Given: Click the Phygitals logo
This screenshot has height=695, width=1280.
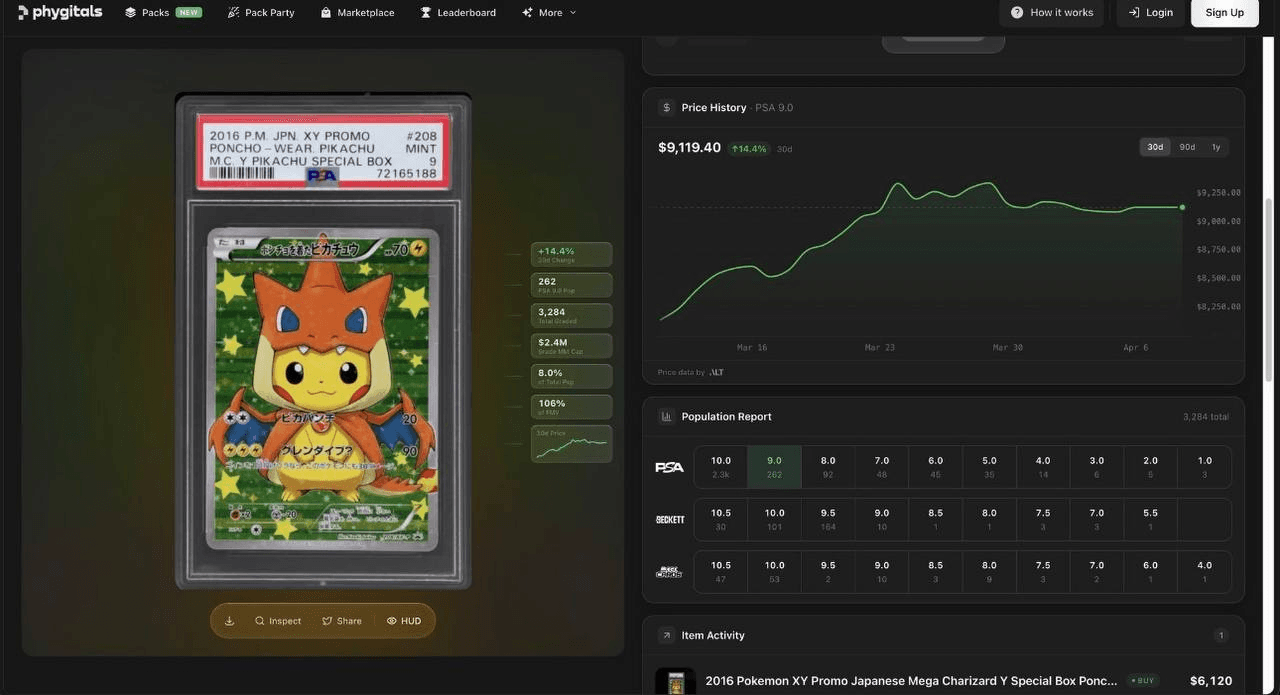Looking at the screenshot, I should (59, 12).
